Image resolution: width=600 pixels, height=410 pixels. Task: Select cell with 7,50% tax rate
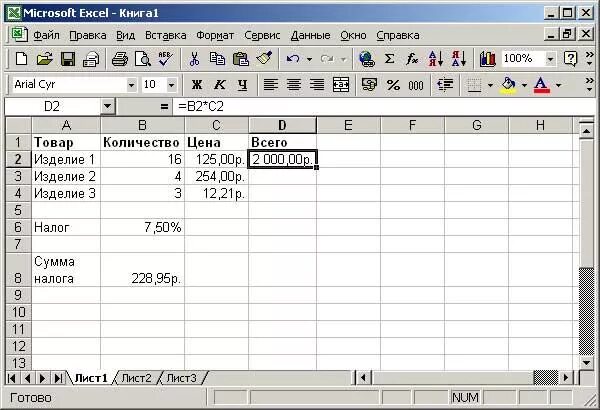[142, 227]
